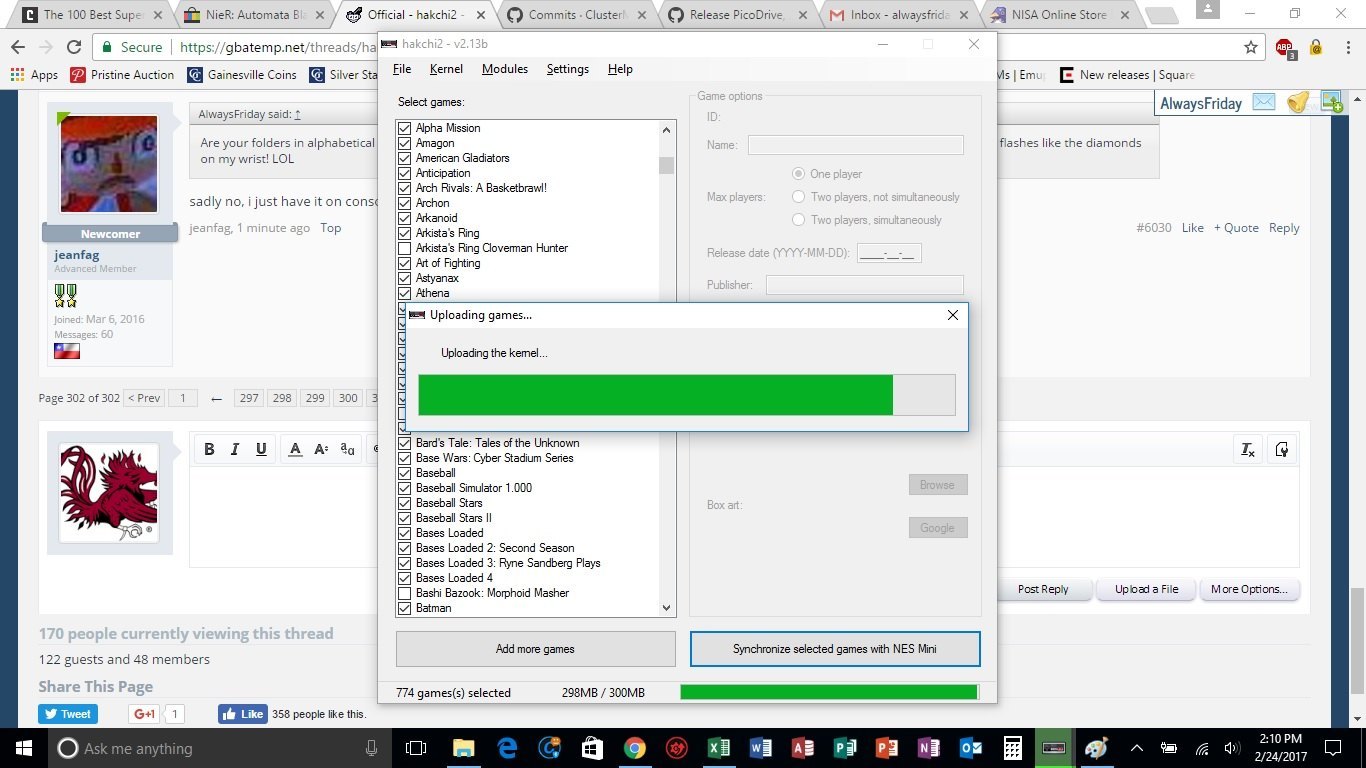Open the Windows Start menu
Image resolution: width=1366 pixels, height=768 pixels.
pos(22,748)
